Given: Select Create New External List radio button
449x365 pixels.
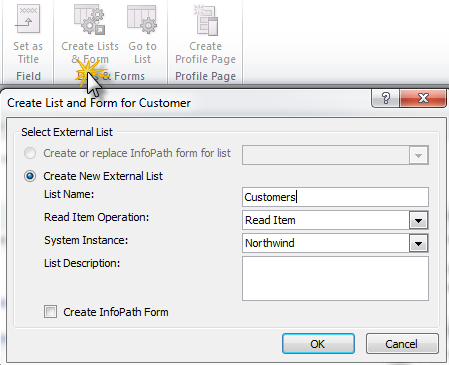Looking at the screenshot, I should pos(30,176).
